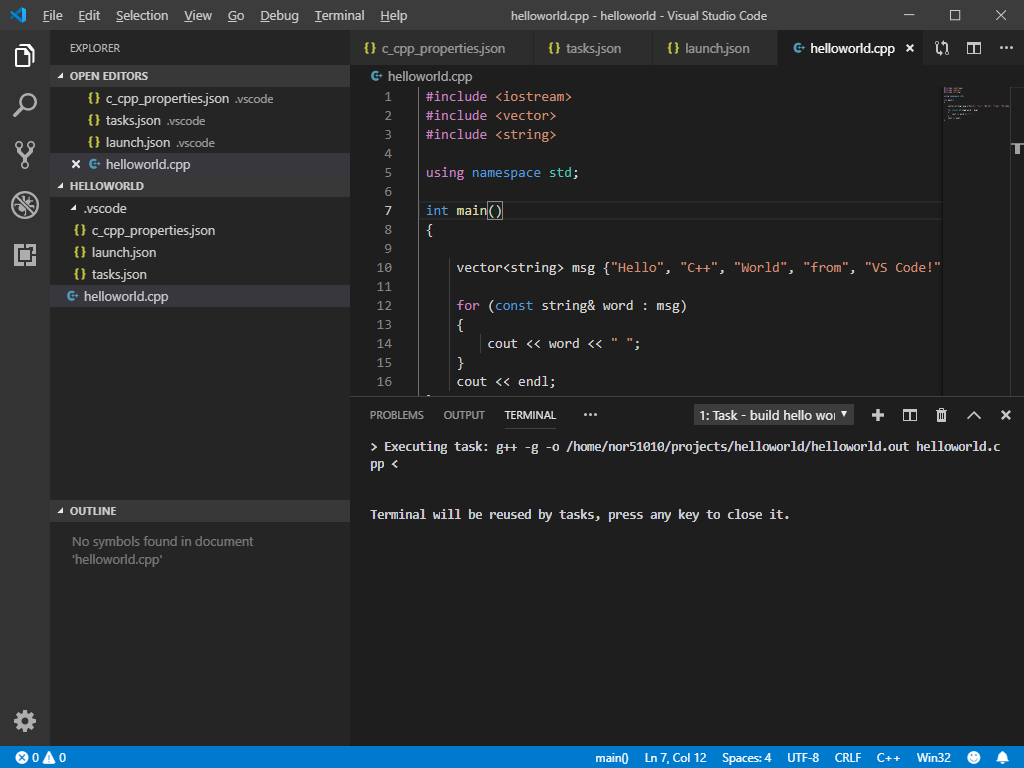Image resolution: width=1024 pixels, height=768 pixels.
Task: Click the Split Editor icon
Action: (x=973, y=47)
